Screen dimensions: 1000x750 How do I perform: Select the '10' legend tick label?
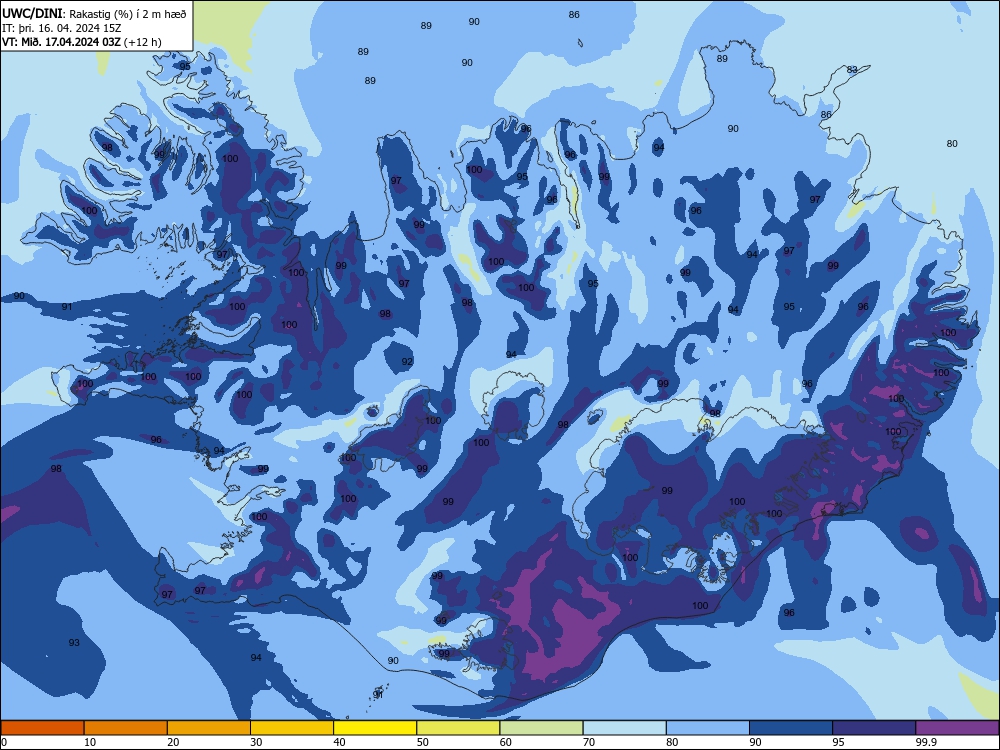90,742
